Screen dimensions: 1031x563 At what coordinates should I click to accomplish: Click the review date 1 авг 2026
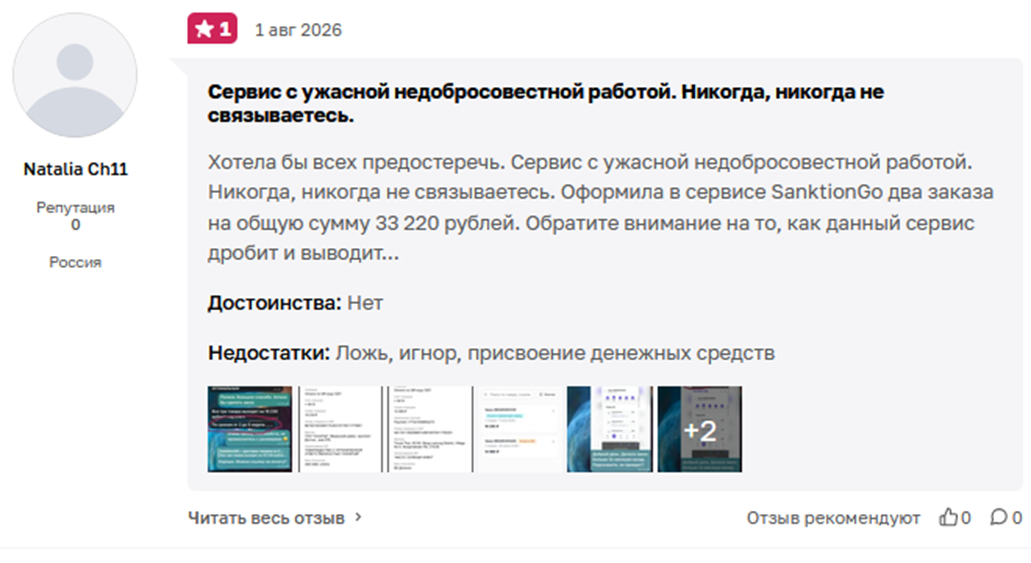coord(298,30)
